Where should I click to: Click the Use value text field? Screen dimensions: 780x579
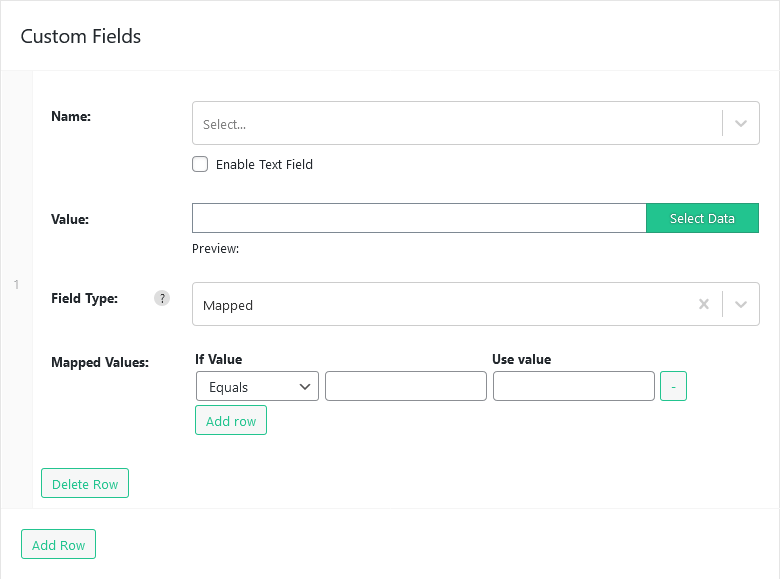pyautogui.click(x=574, y=386)
